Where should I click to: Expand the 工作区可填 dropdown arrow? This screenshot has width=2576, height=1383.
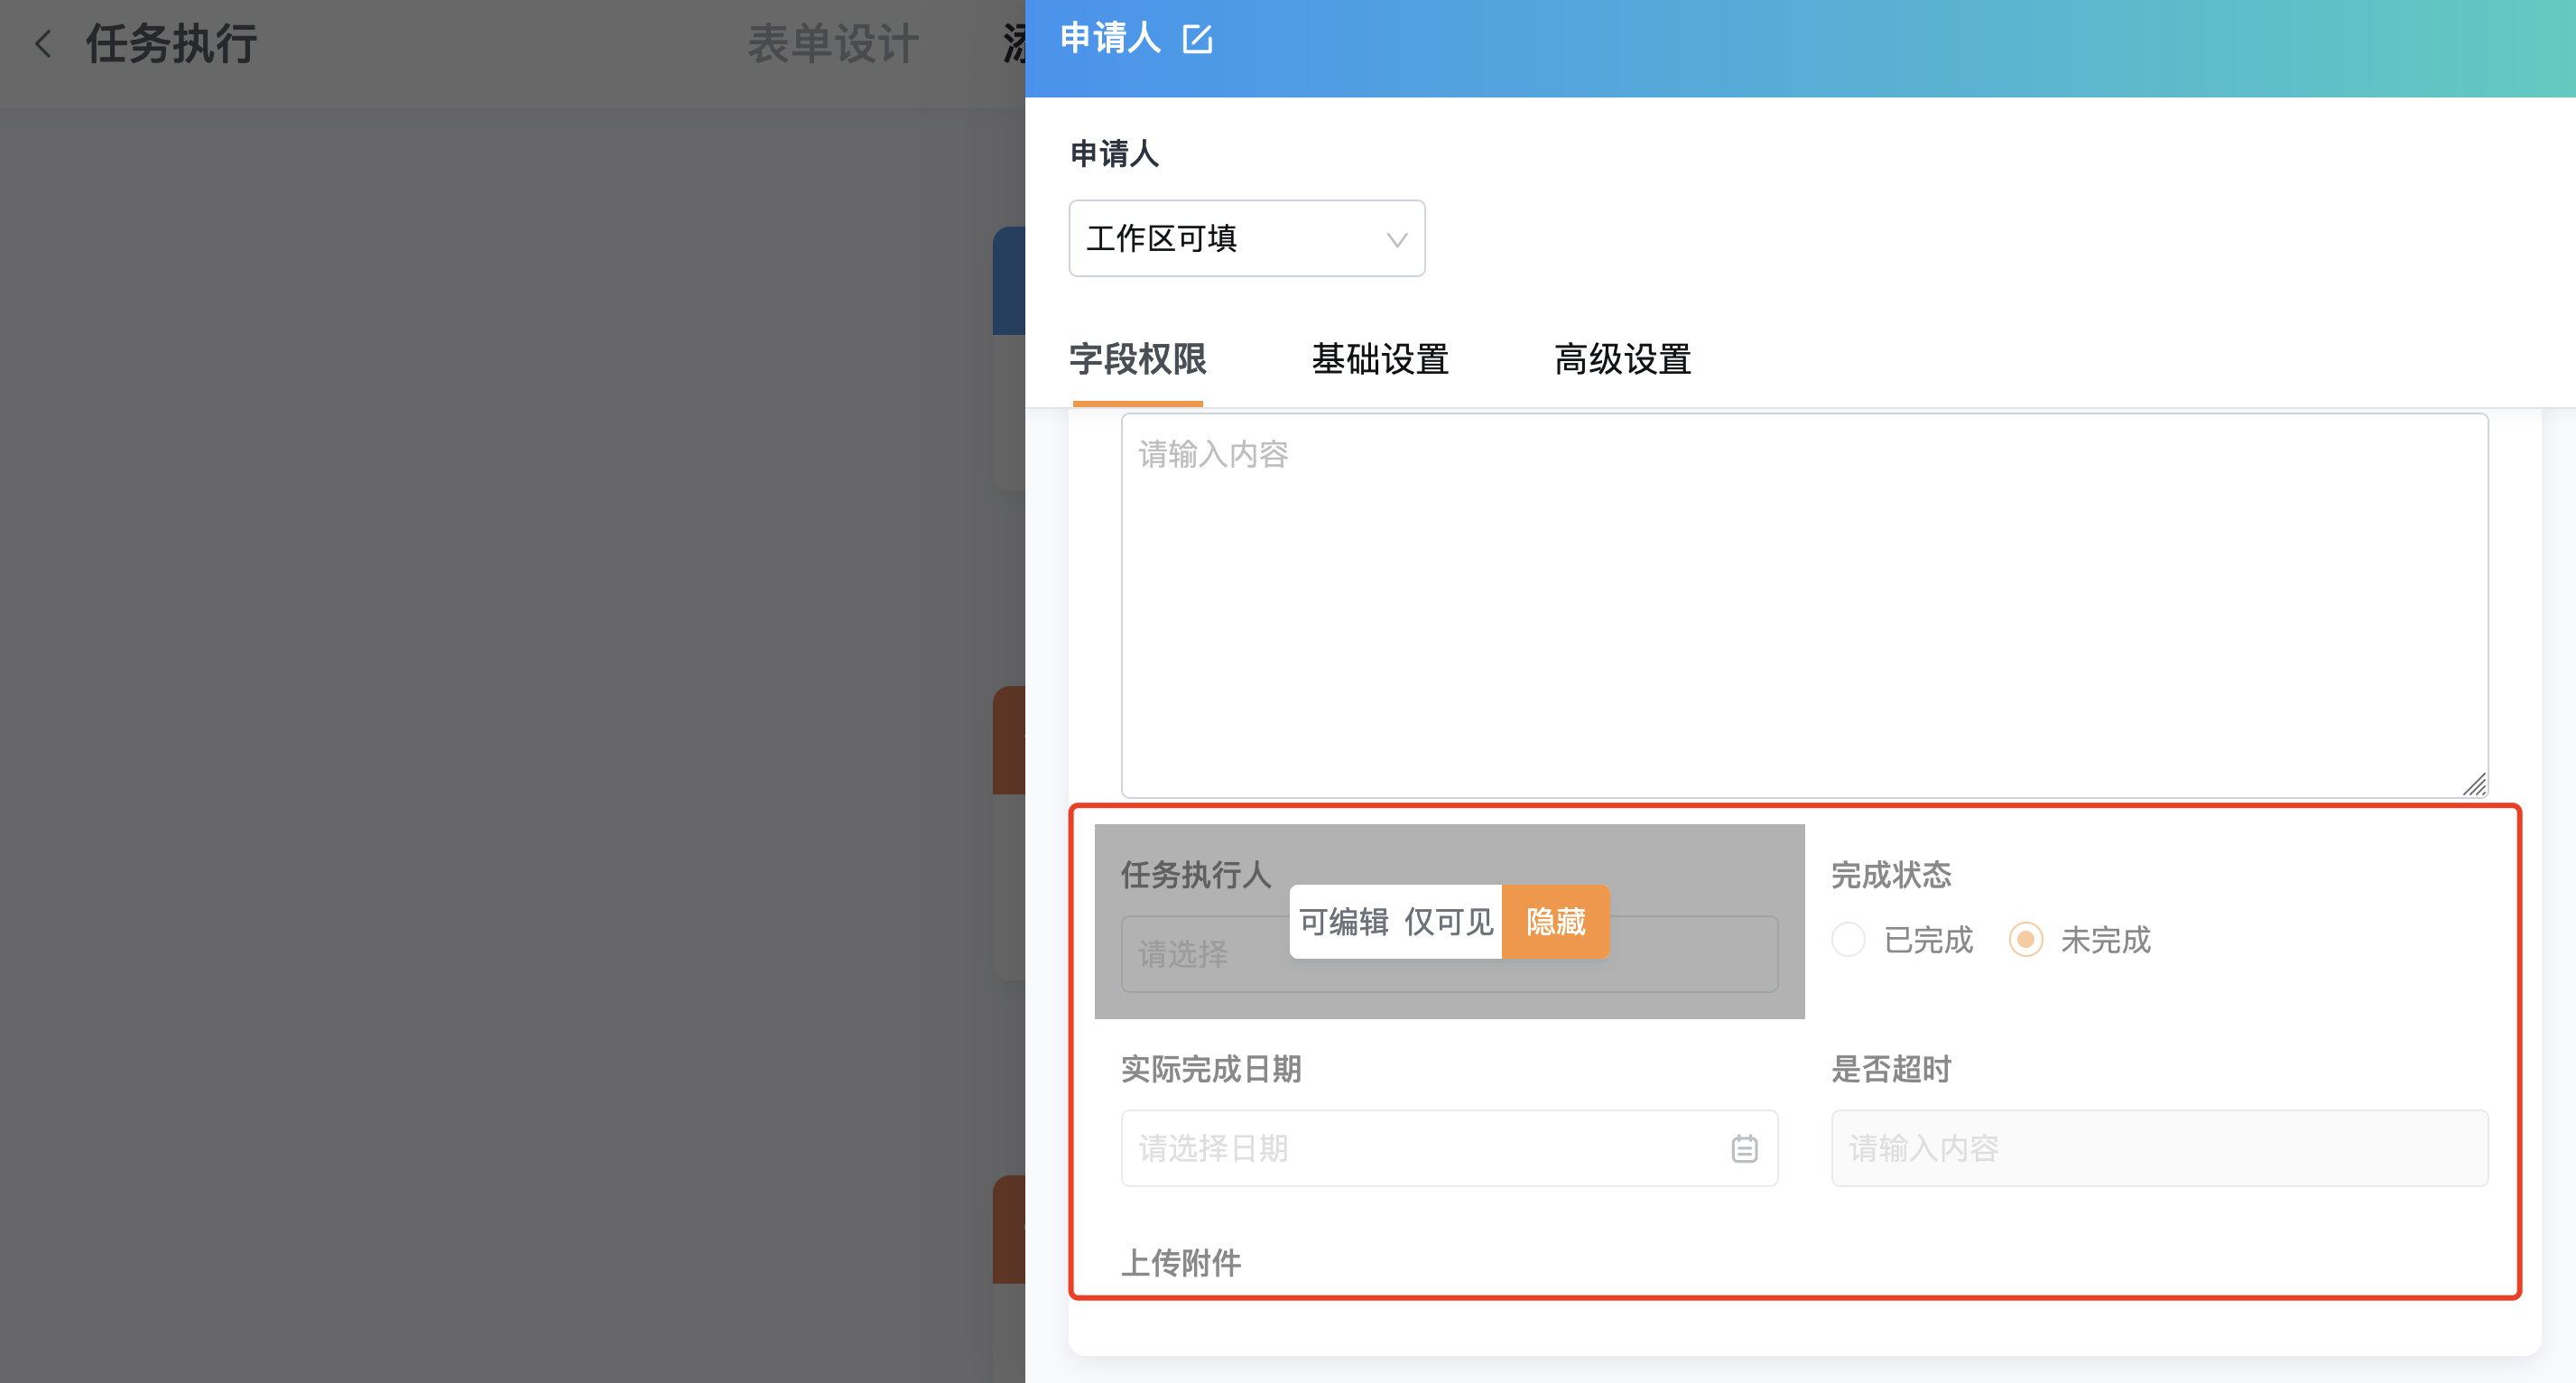(1396, 239)
